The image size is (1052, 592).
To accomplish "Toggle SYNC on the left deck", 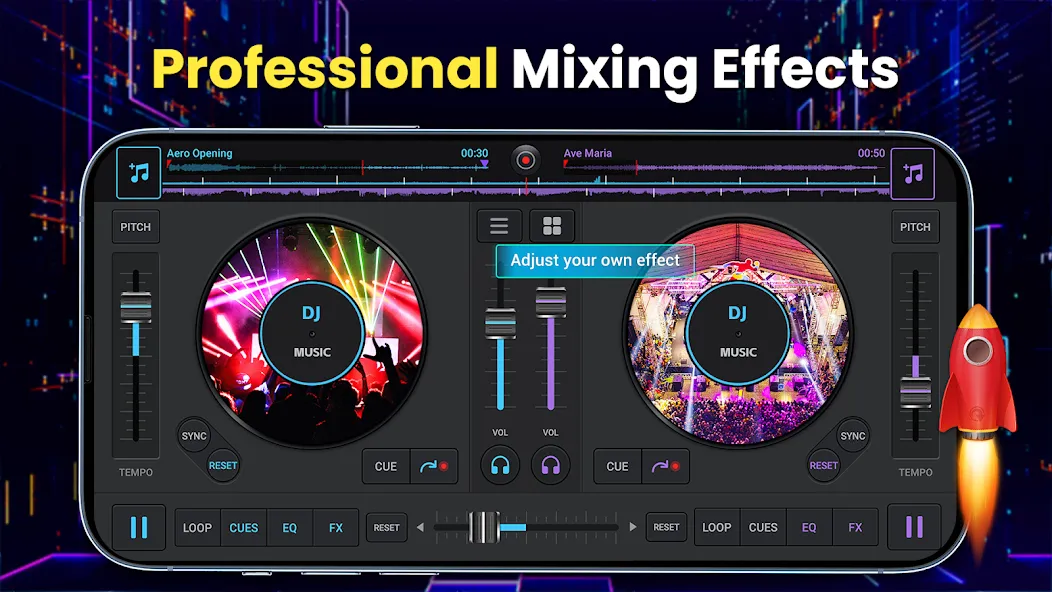I will [194, 436].
